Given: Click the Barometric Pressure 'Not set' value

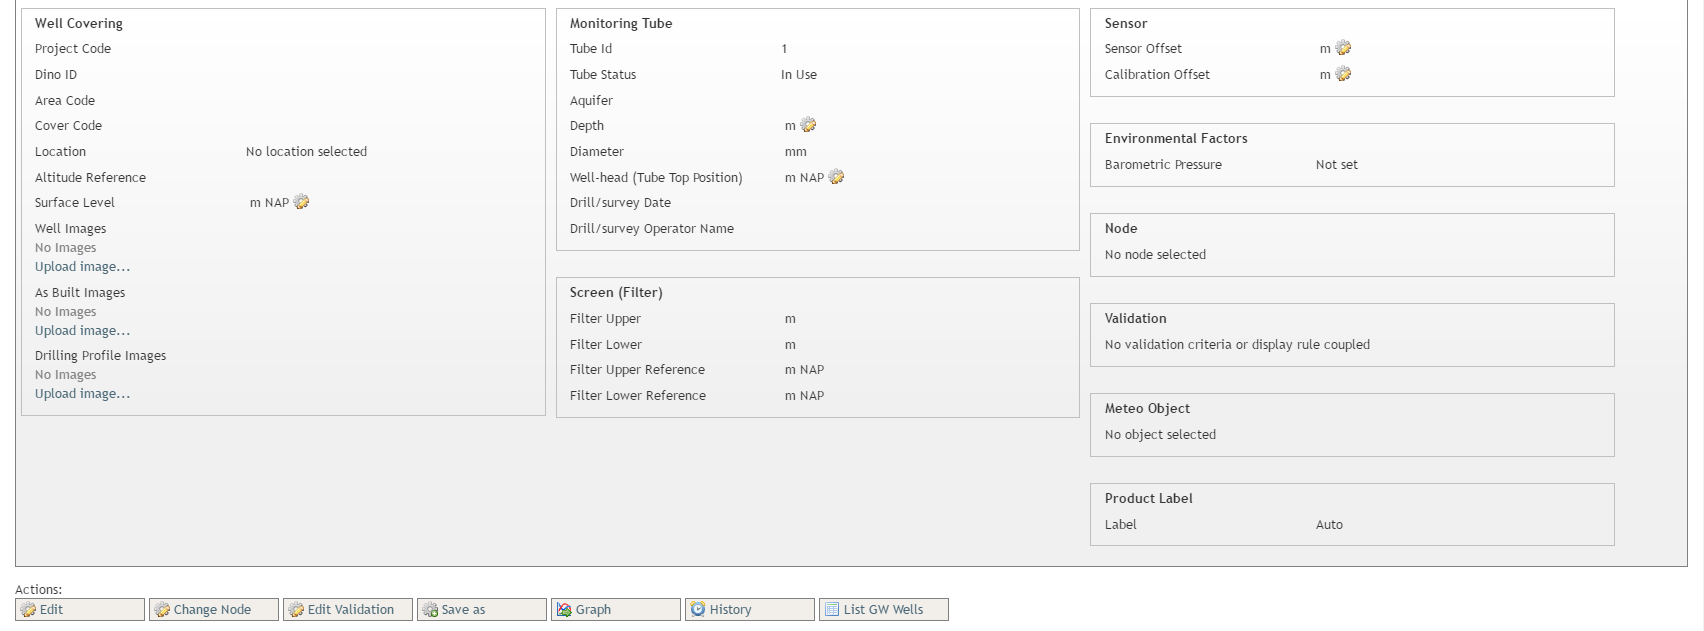Looking at the screenshot, I should click(x=1336, y=165).
